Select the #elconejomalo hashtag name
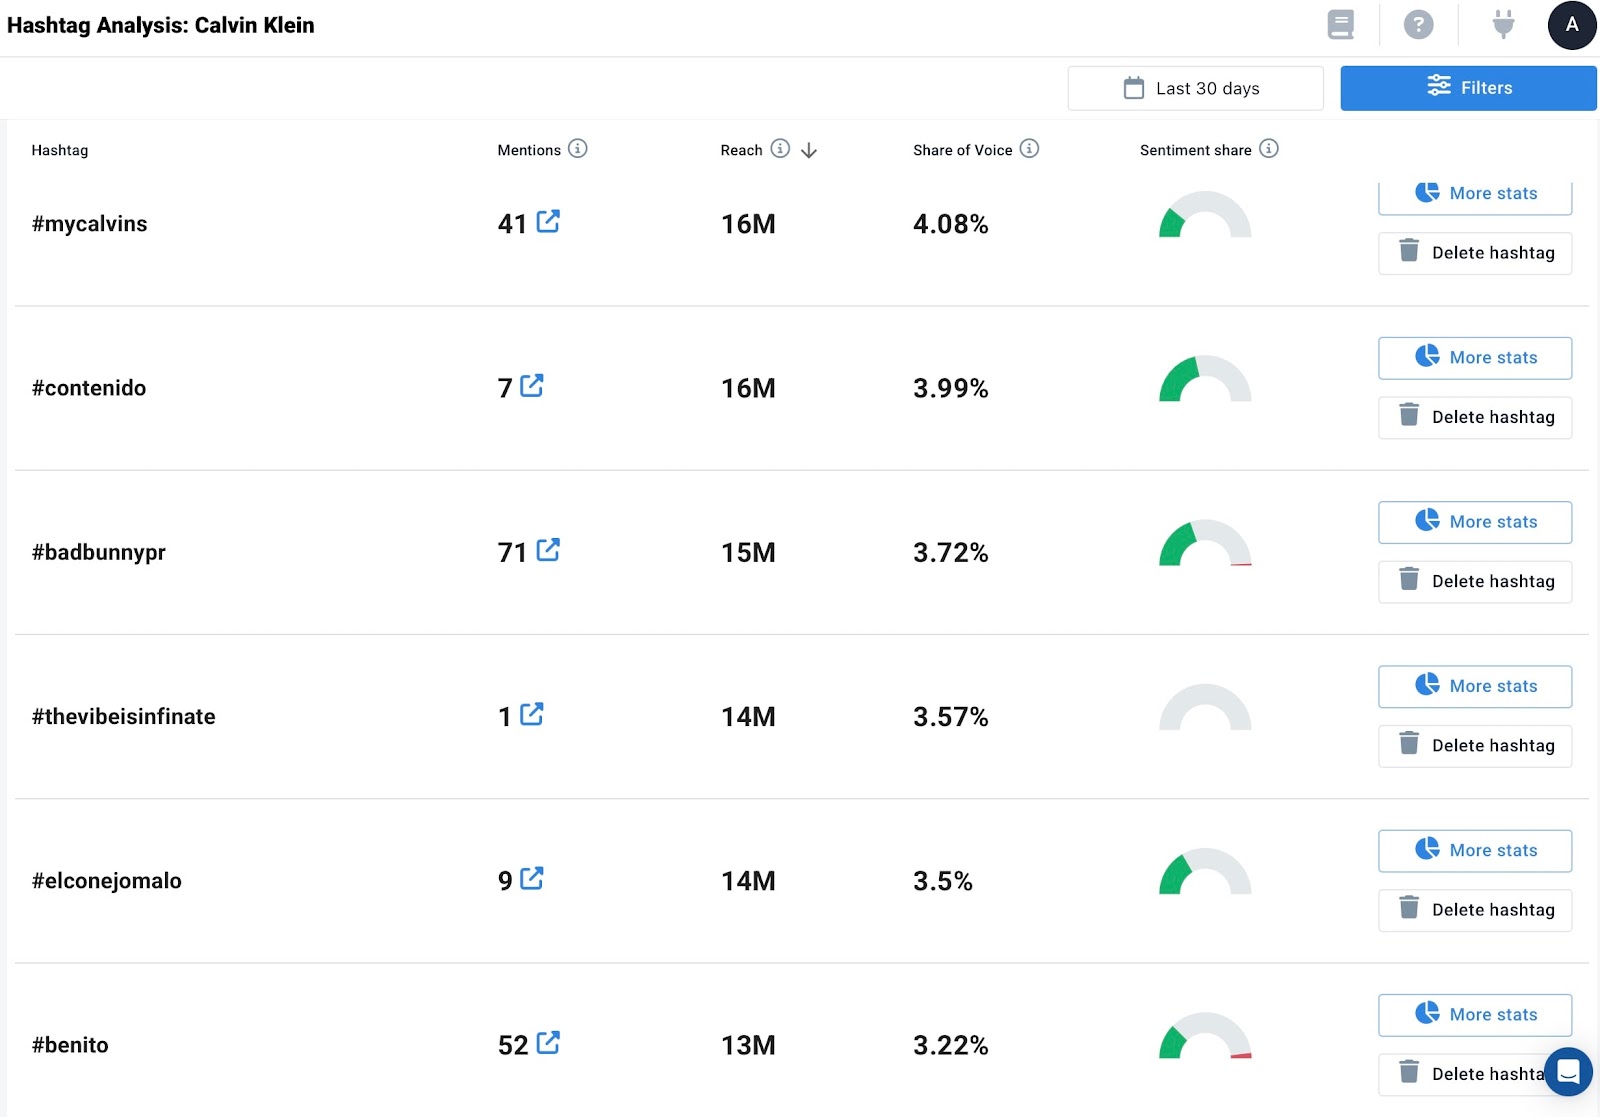The image size is (1600, 1117). click(106, 881)
